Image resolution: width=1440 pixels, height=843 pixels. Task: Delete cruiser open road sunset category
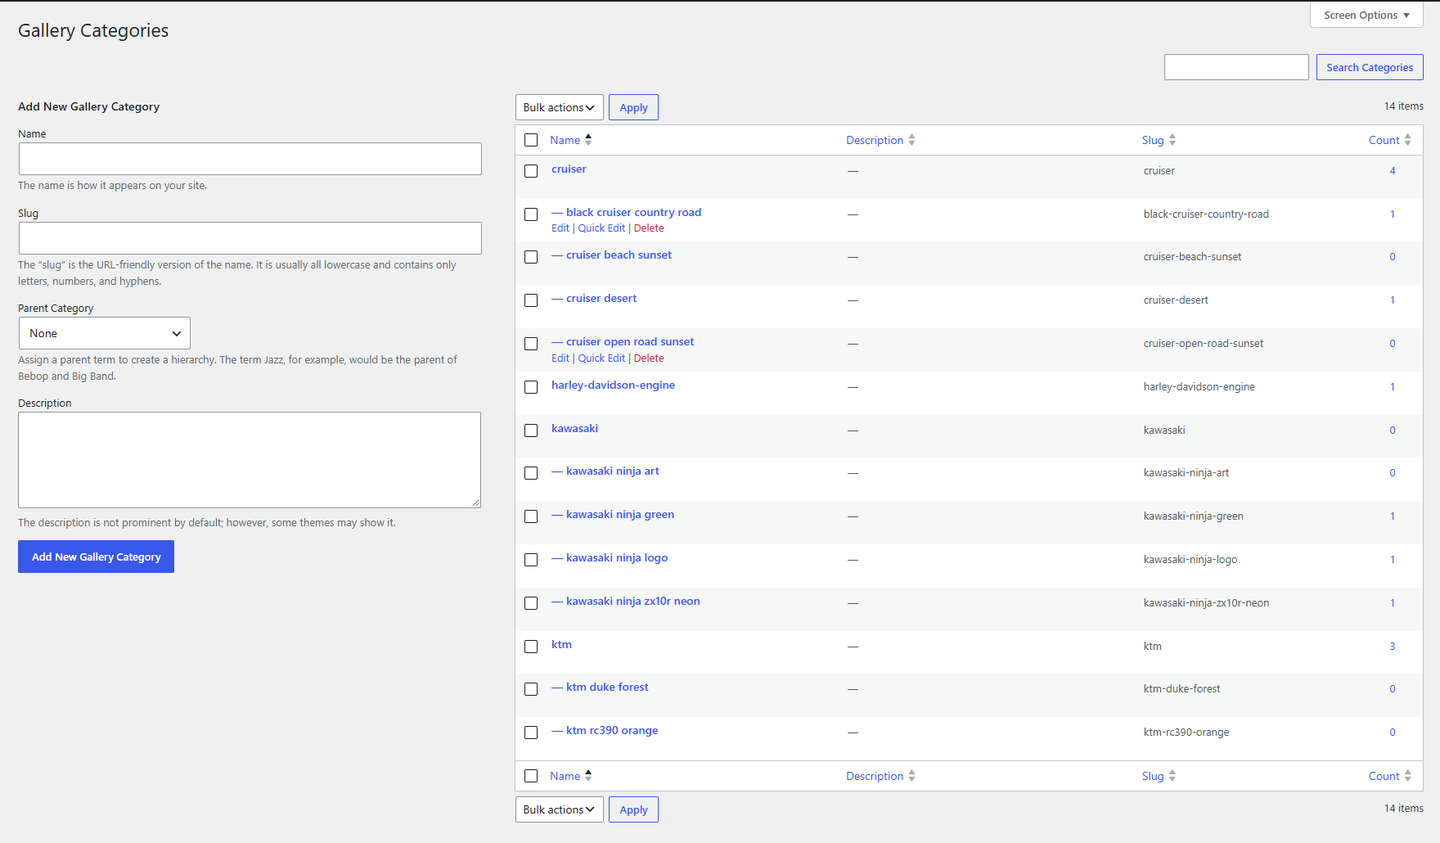[648, 358]
